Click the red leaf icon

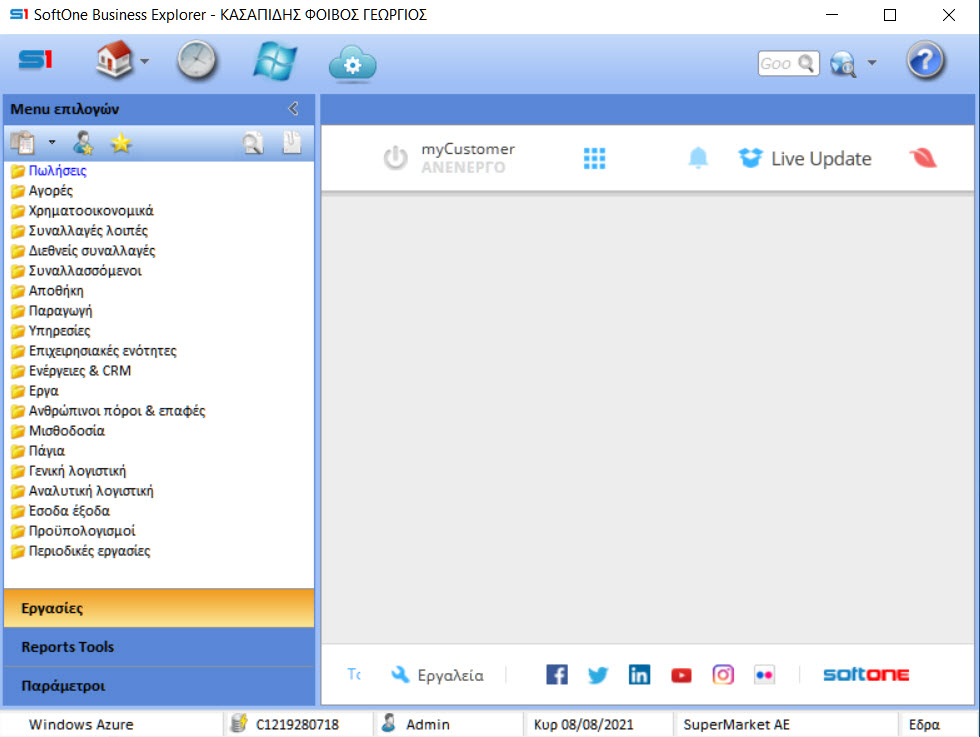click(923, 158)
